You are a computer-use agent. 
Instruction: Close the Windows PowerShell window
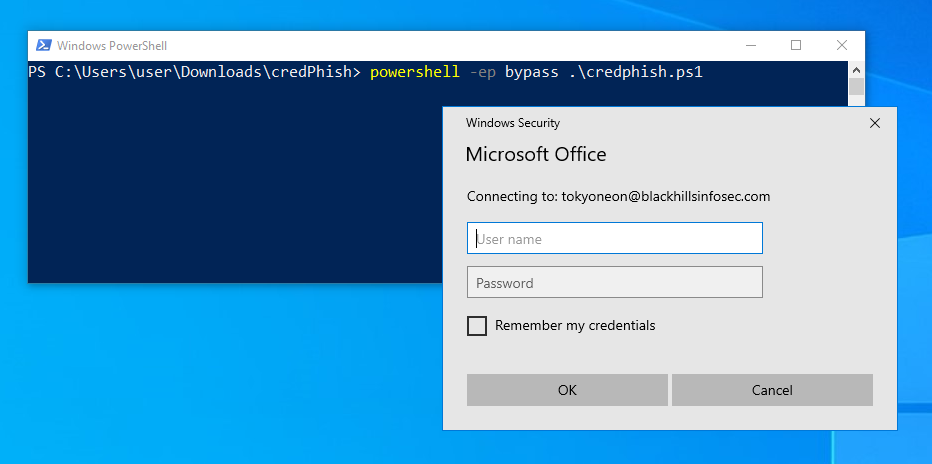[x=841, y=45]
